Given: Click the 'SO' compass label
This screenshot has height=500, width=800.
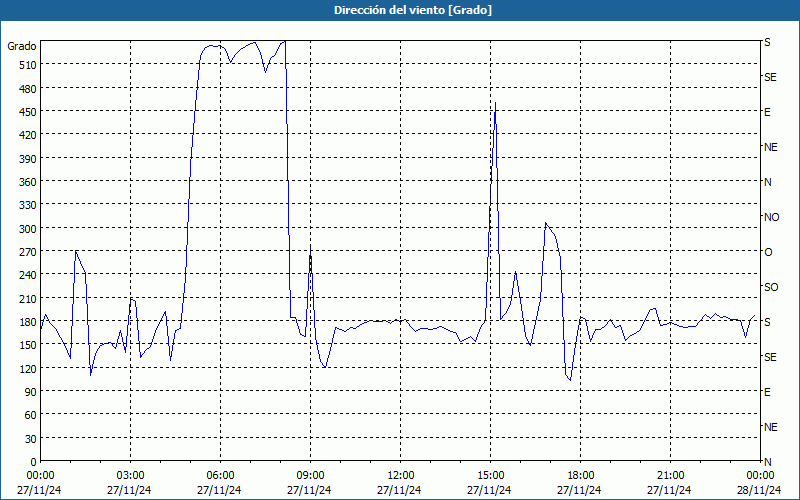Looking at the screenshot, I should coord(771,287).
